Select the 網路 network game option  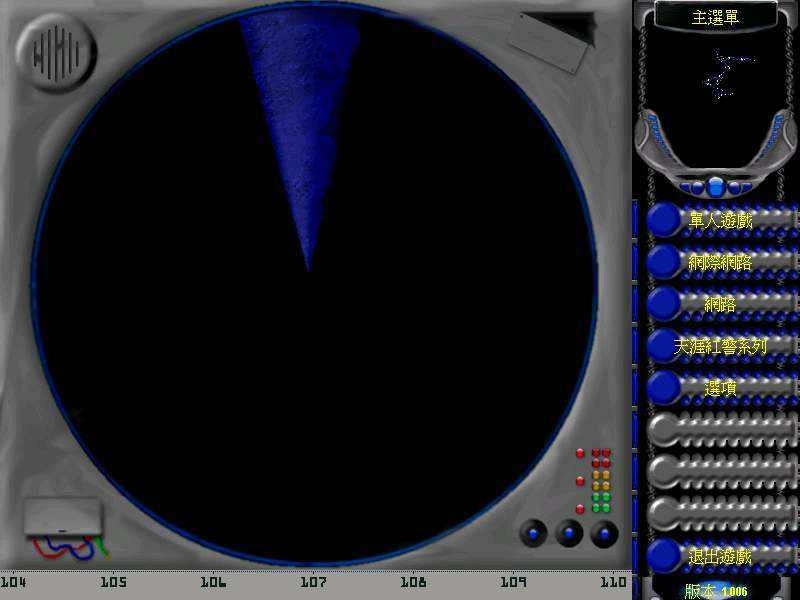[720, 304]
